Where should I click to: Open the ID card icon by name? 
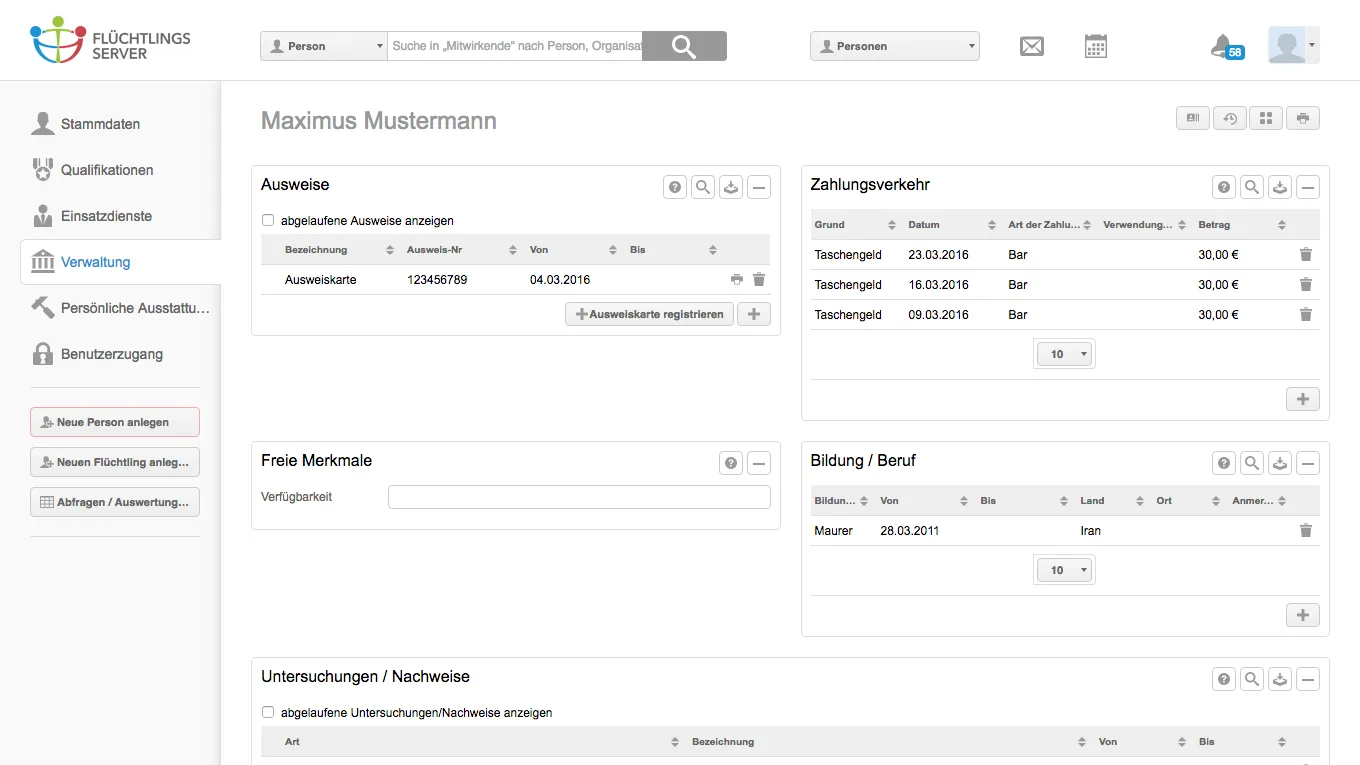[x=1193, y=118]
